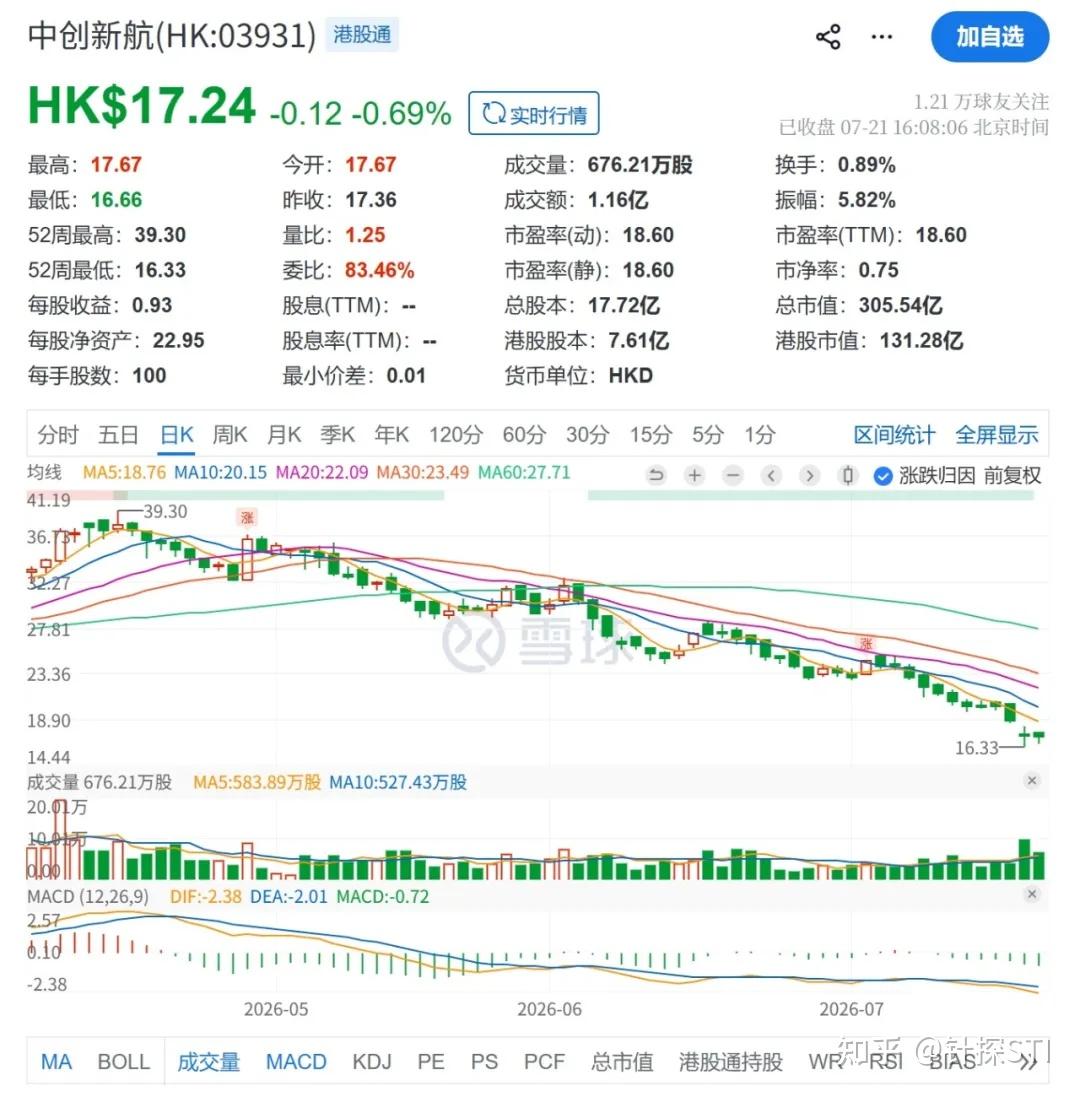Image resolution: width=1080 pixels, height=1097 pixels.
Task: Click the first 涨 marker in May
Action: (x=247, y=518)
